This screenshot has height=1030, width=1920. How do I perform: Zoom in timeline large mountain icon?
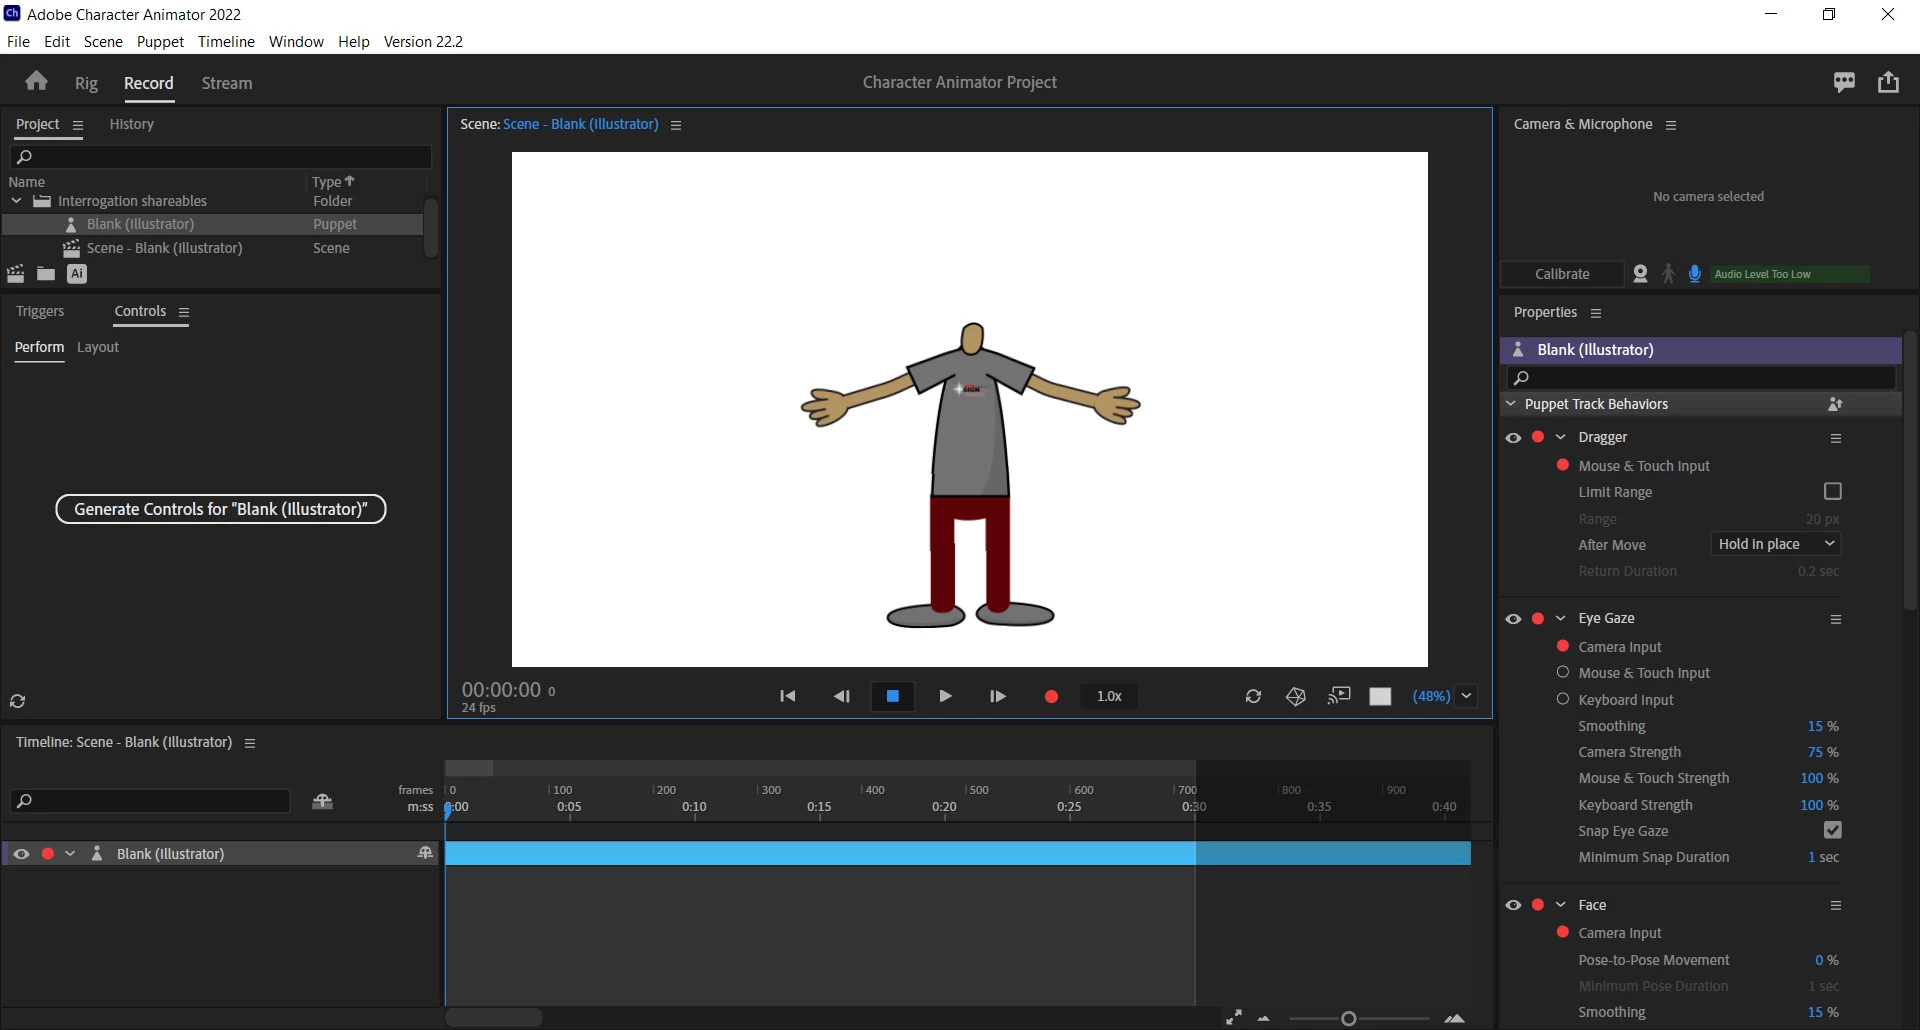(1455, 1018)
